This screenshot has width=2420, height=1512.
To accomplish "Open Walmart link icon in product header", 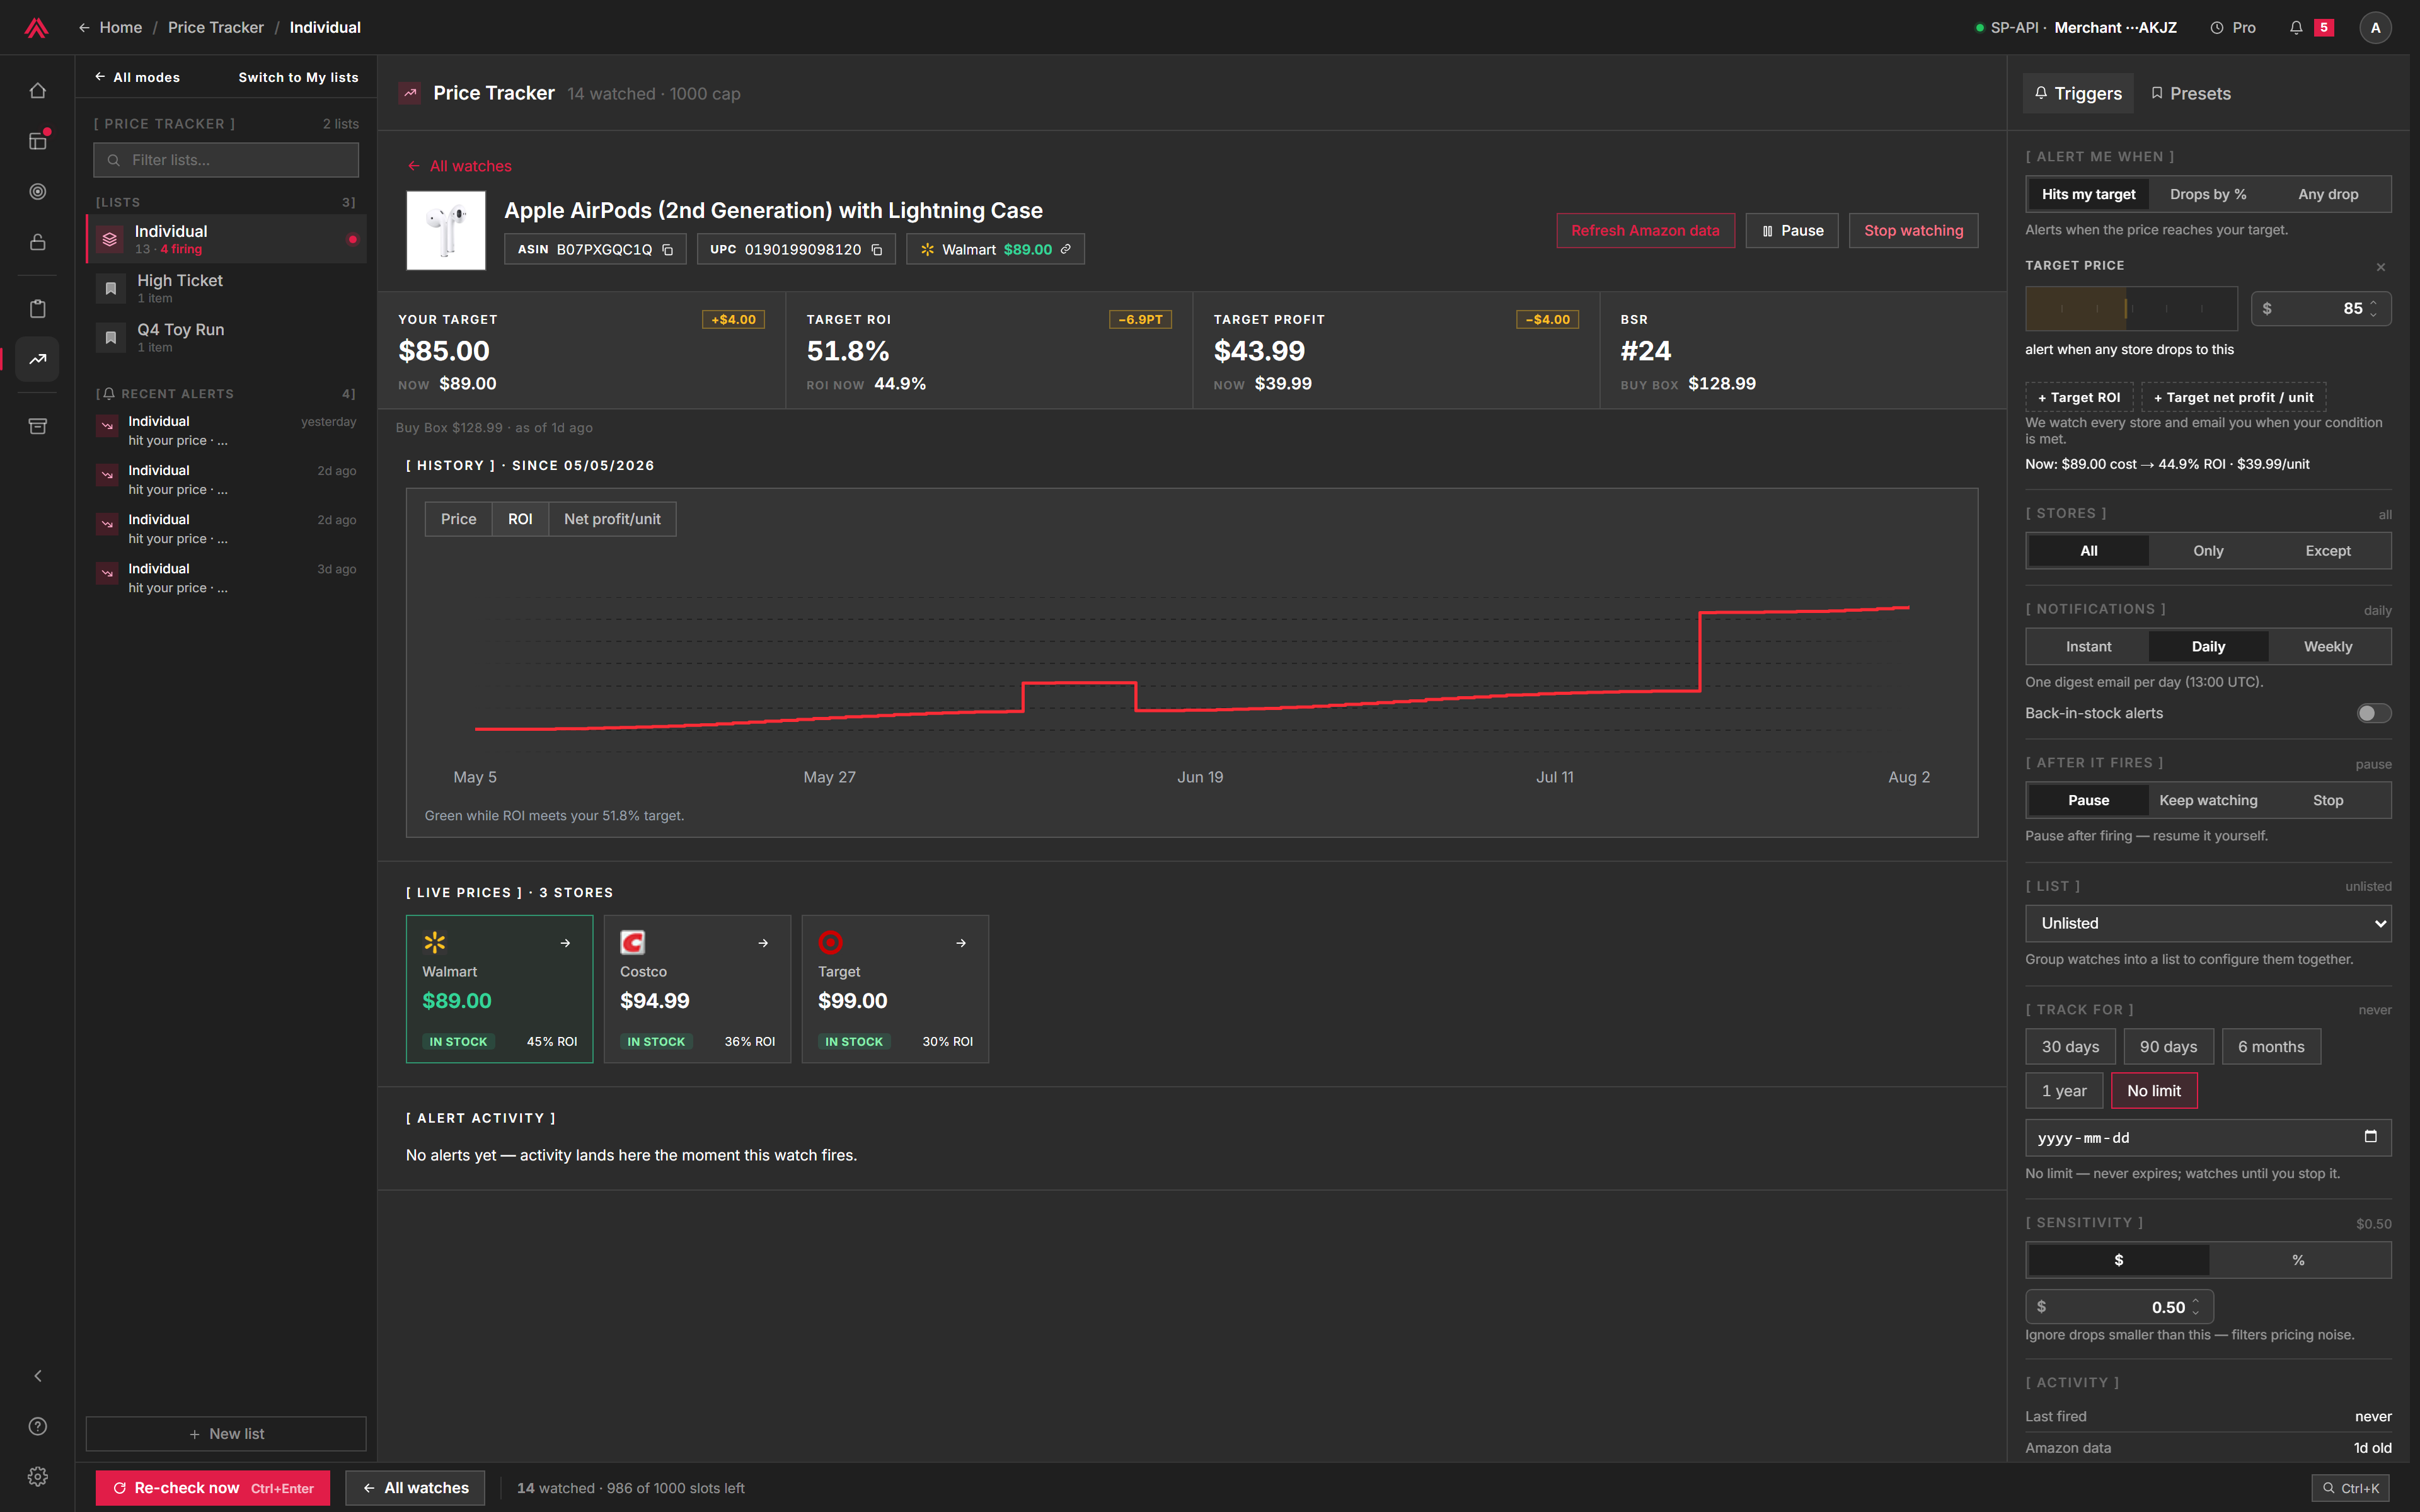I will [x=1066, y=249].
